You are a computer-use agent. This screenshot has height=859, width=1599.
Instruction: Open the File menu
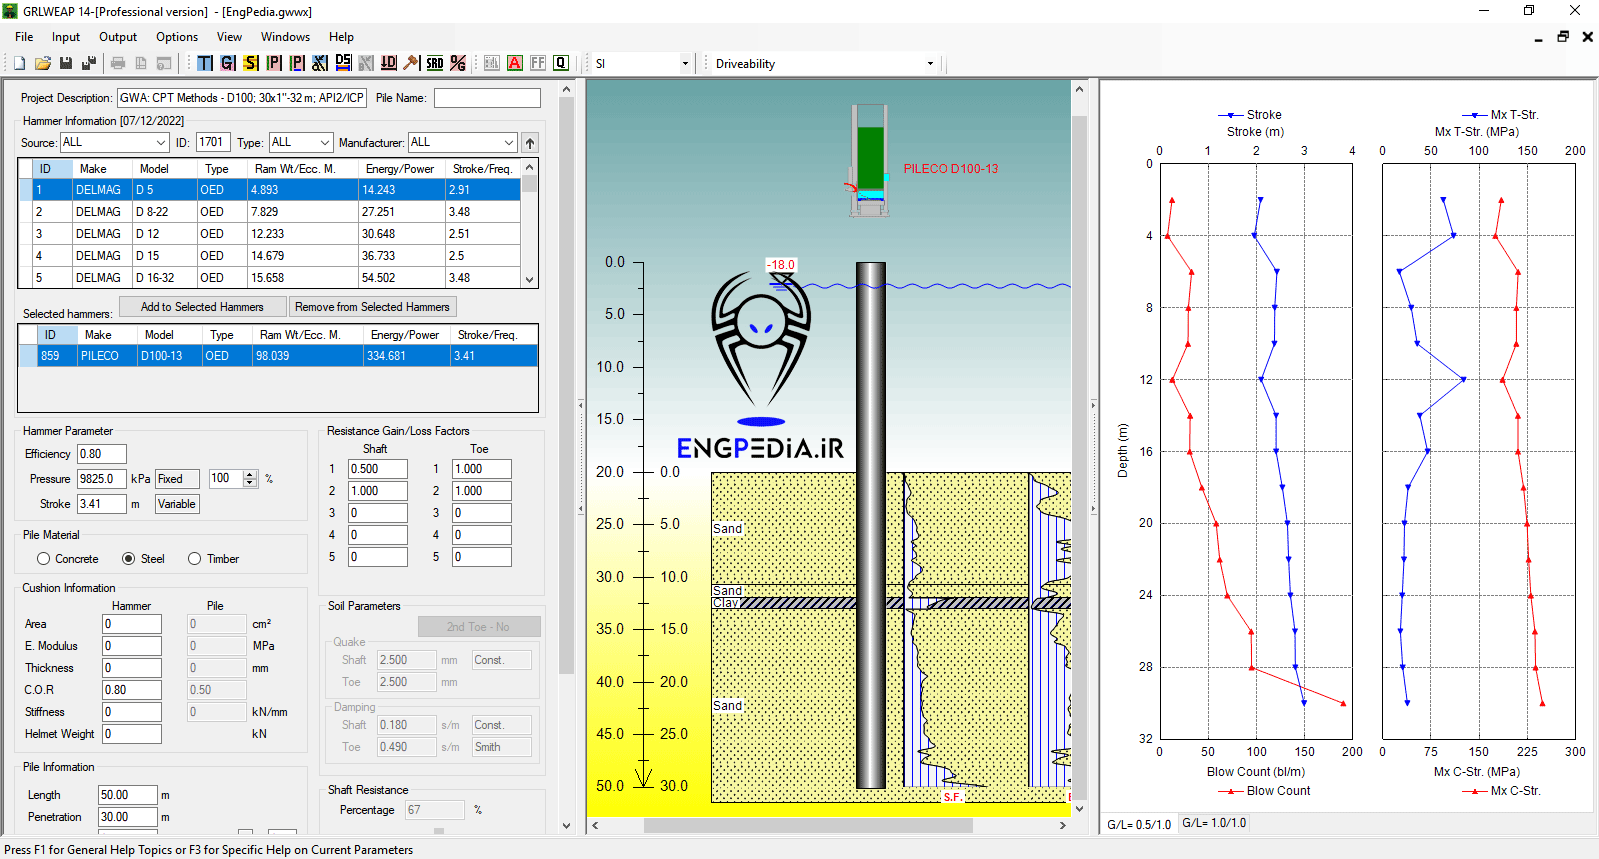click(x=24, y=37)
